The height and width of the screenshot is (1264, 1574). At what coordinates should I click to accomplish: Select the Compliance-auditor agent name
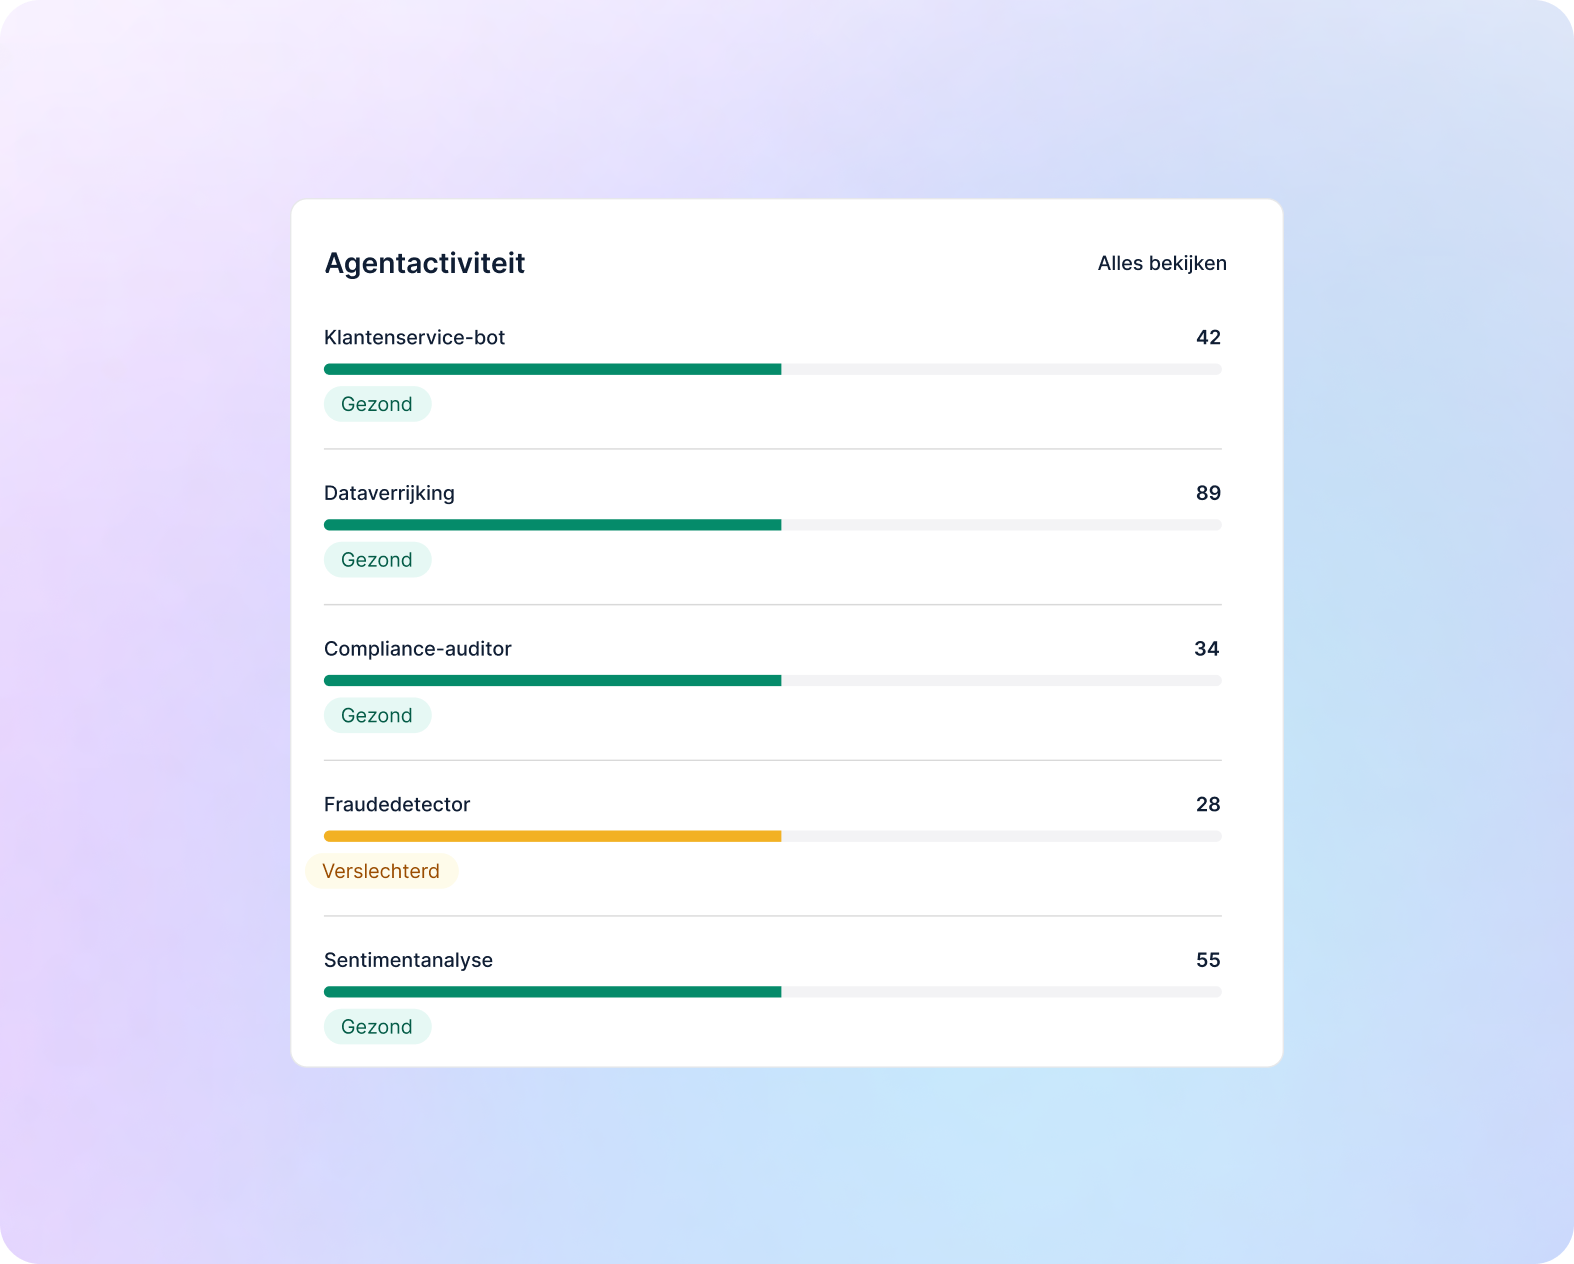pos(418,649)
